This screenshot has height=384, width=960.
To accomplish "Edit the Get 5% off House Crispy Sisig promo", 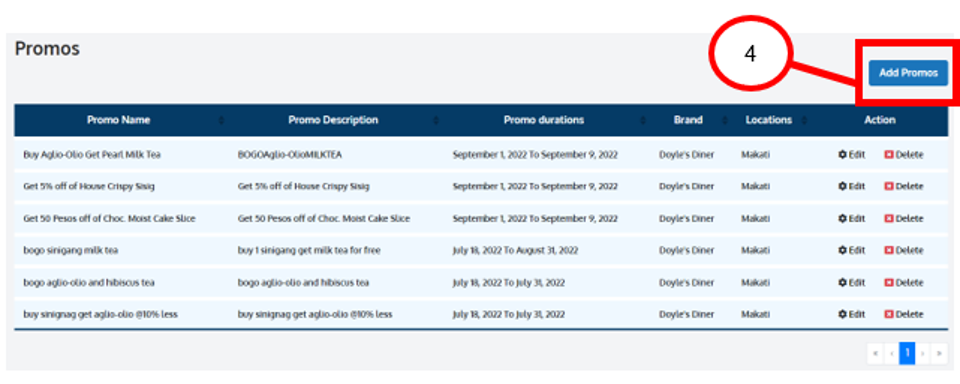I will point(851,187).
